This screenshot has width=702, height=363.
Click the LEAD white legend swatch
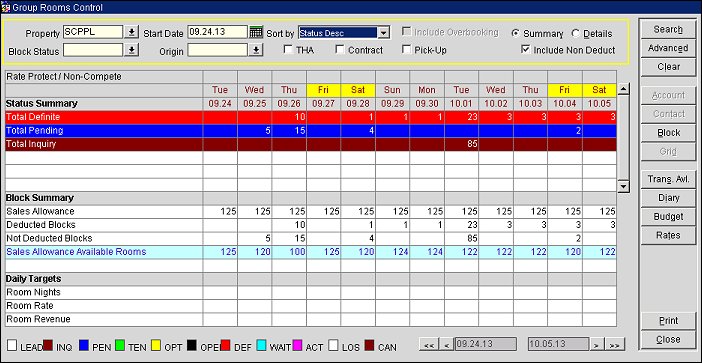(13, 345)
